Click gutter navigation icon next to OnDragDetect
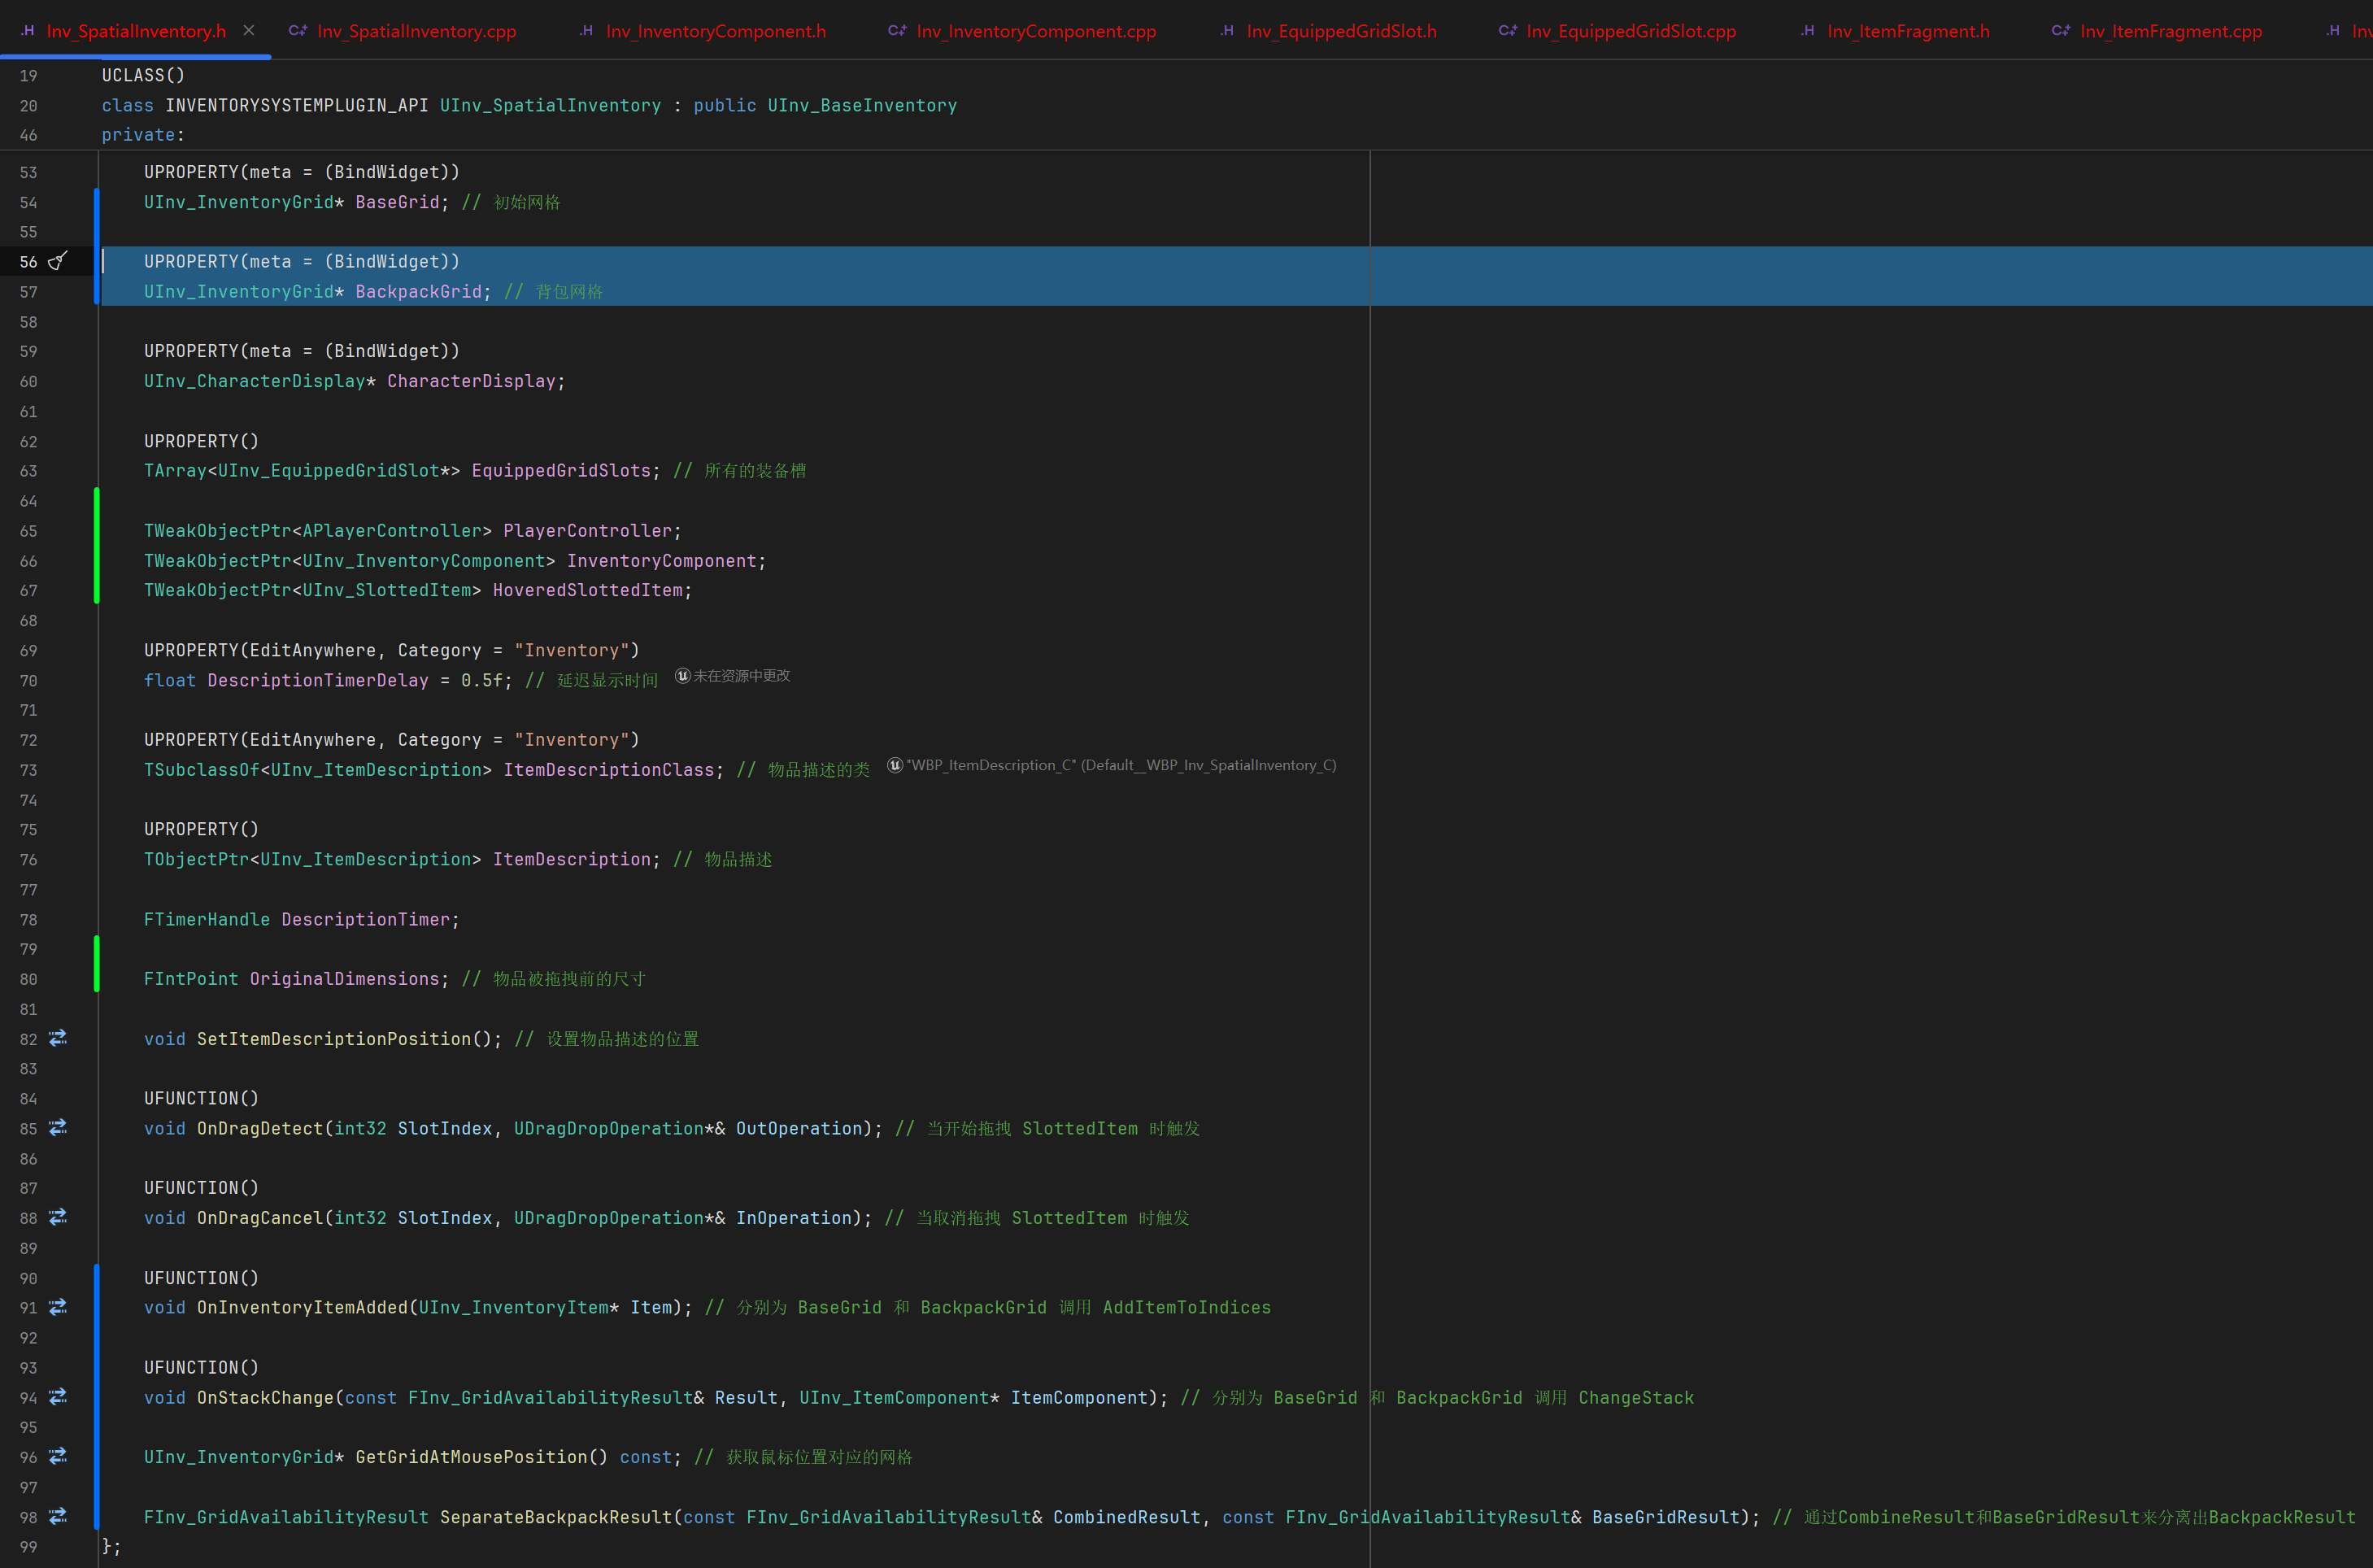 point(58,1127)
